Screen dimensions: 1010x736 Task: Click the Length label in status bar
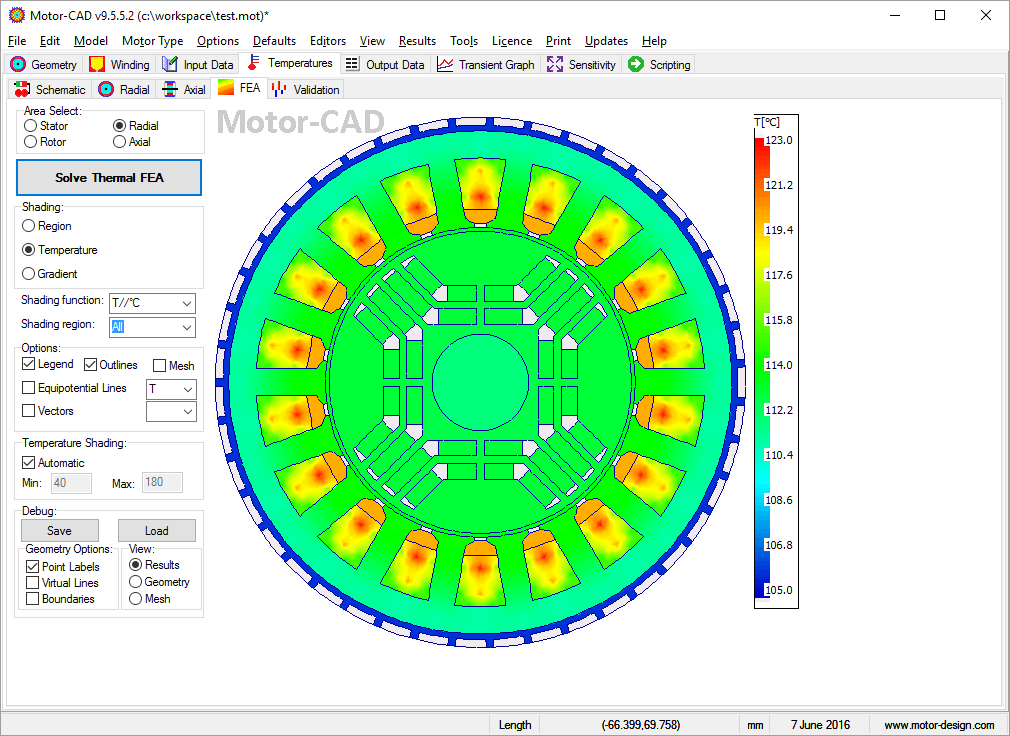515,724
